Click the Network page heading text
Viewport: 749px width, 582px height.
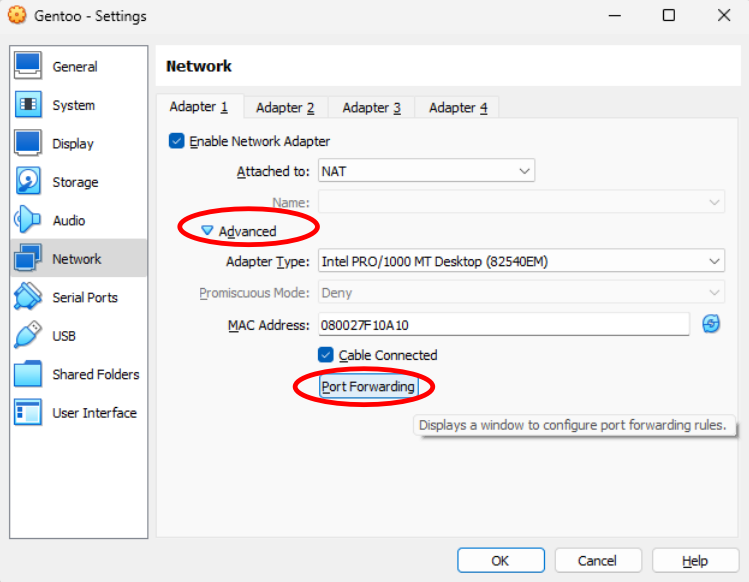point(199,66)
